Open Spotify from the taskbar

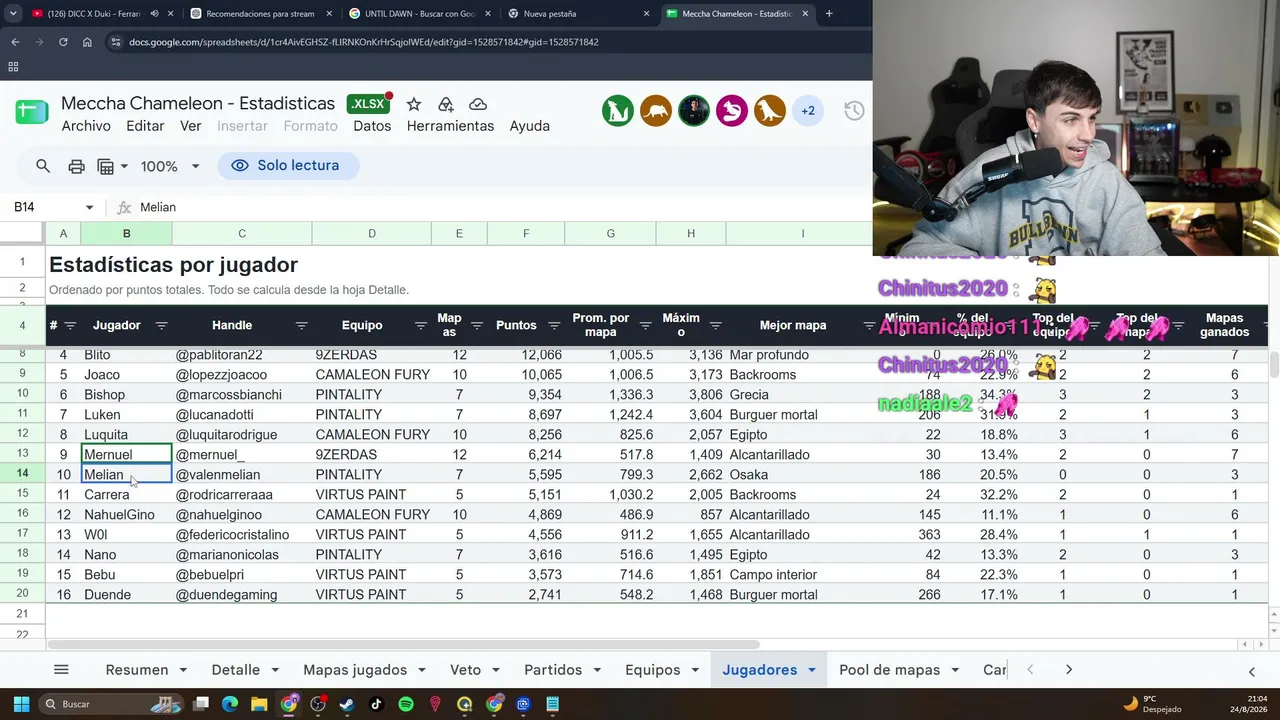[x=406, y=704]
